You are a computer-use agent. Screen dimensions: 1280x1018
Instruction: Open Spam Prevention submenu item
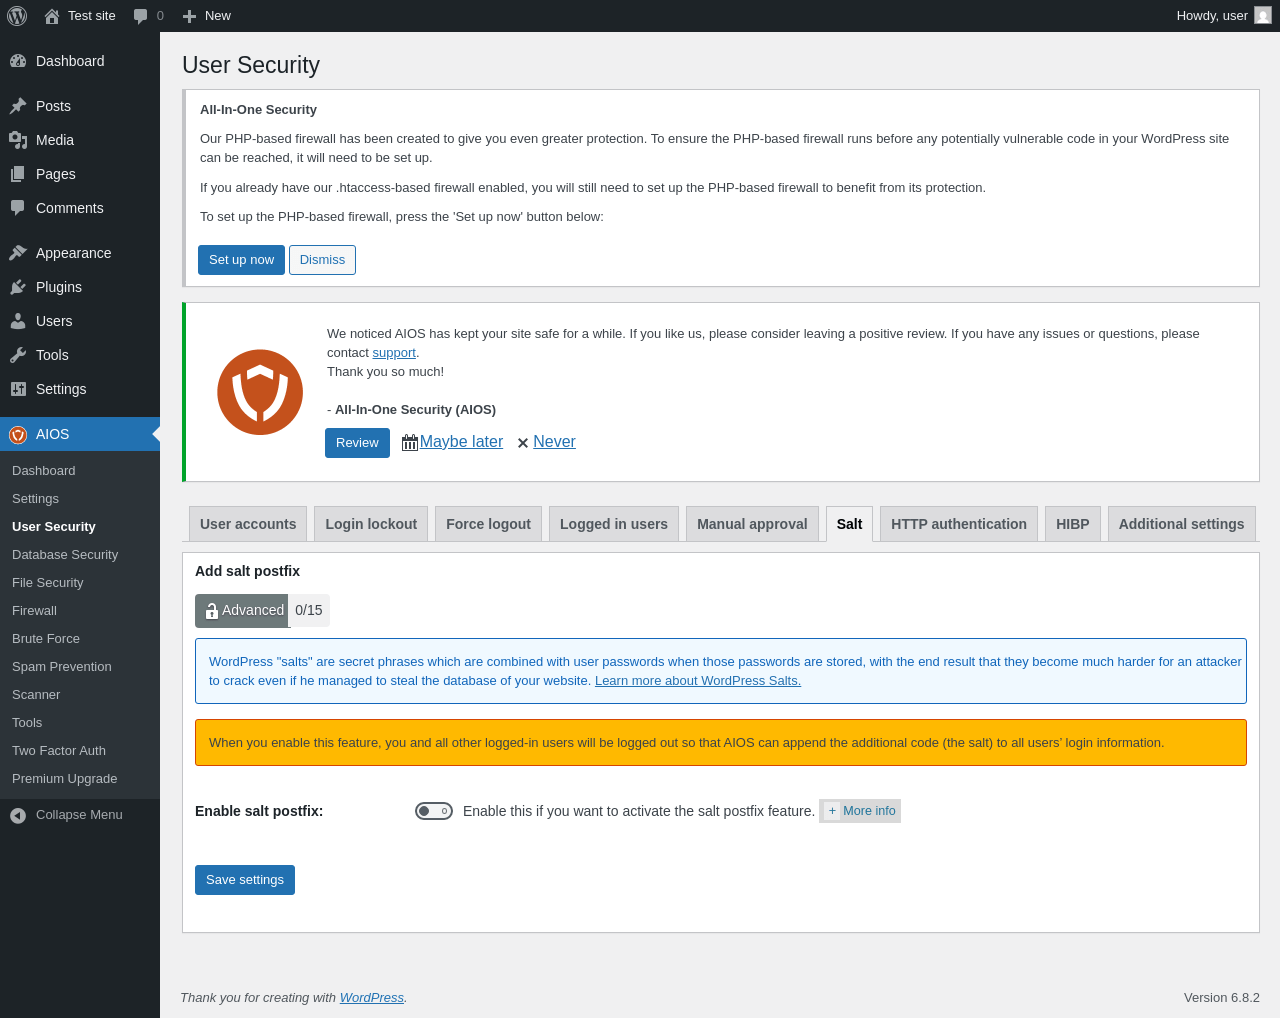(x=80, y=667)
